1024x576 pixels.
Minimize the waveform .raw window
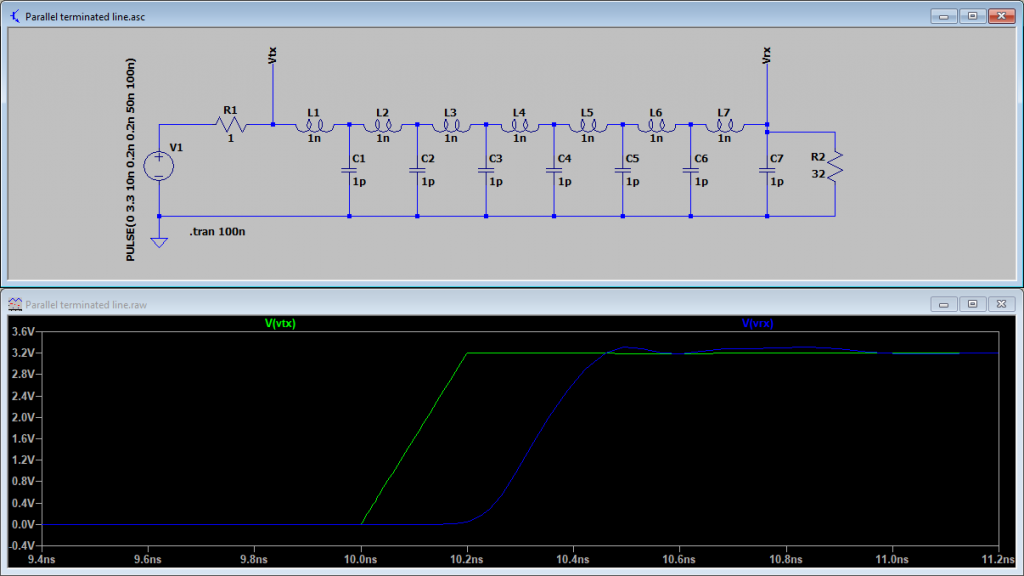coord(944,303)
